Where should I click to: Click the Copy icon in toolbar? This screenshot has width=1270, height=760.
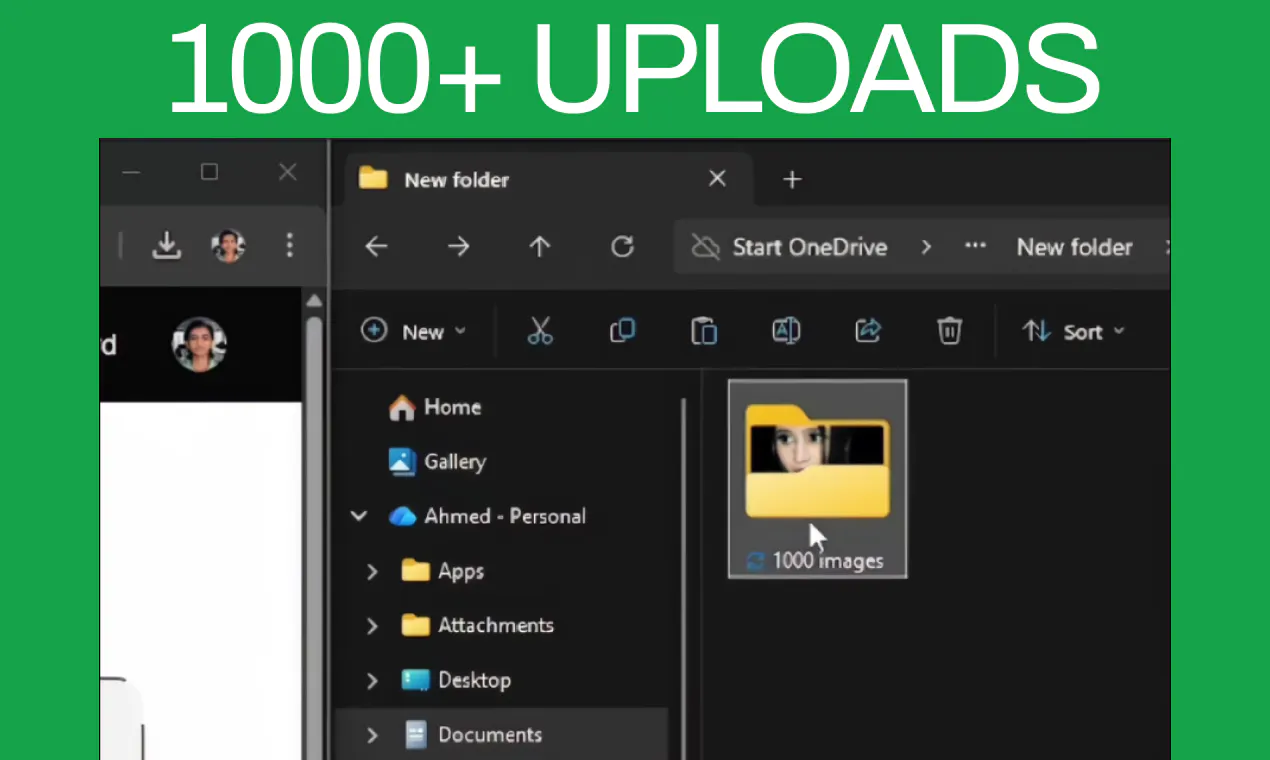(x=622, y=331)
